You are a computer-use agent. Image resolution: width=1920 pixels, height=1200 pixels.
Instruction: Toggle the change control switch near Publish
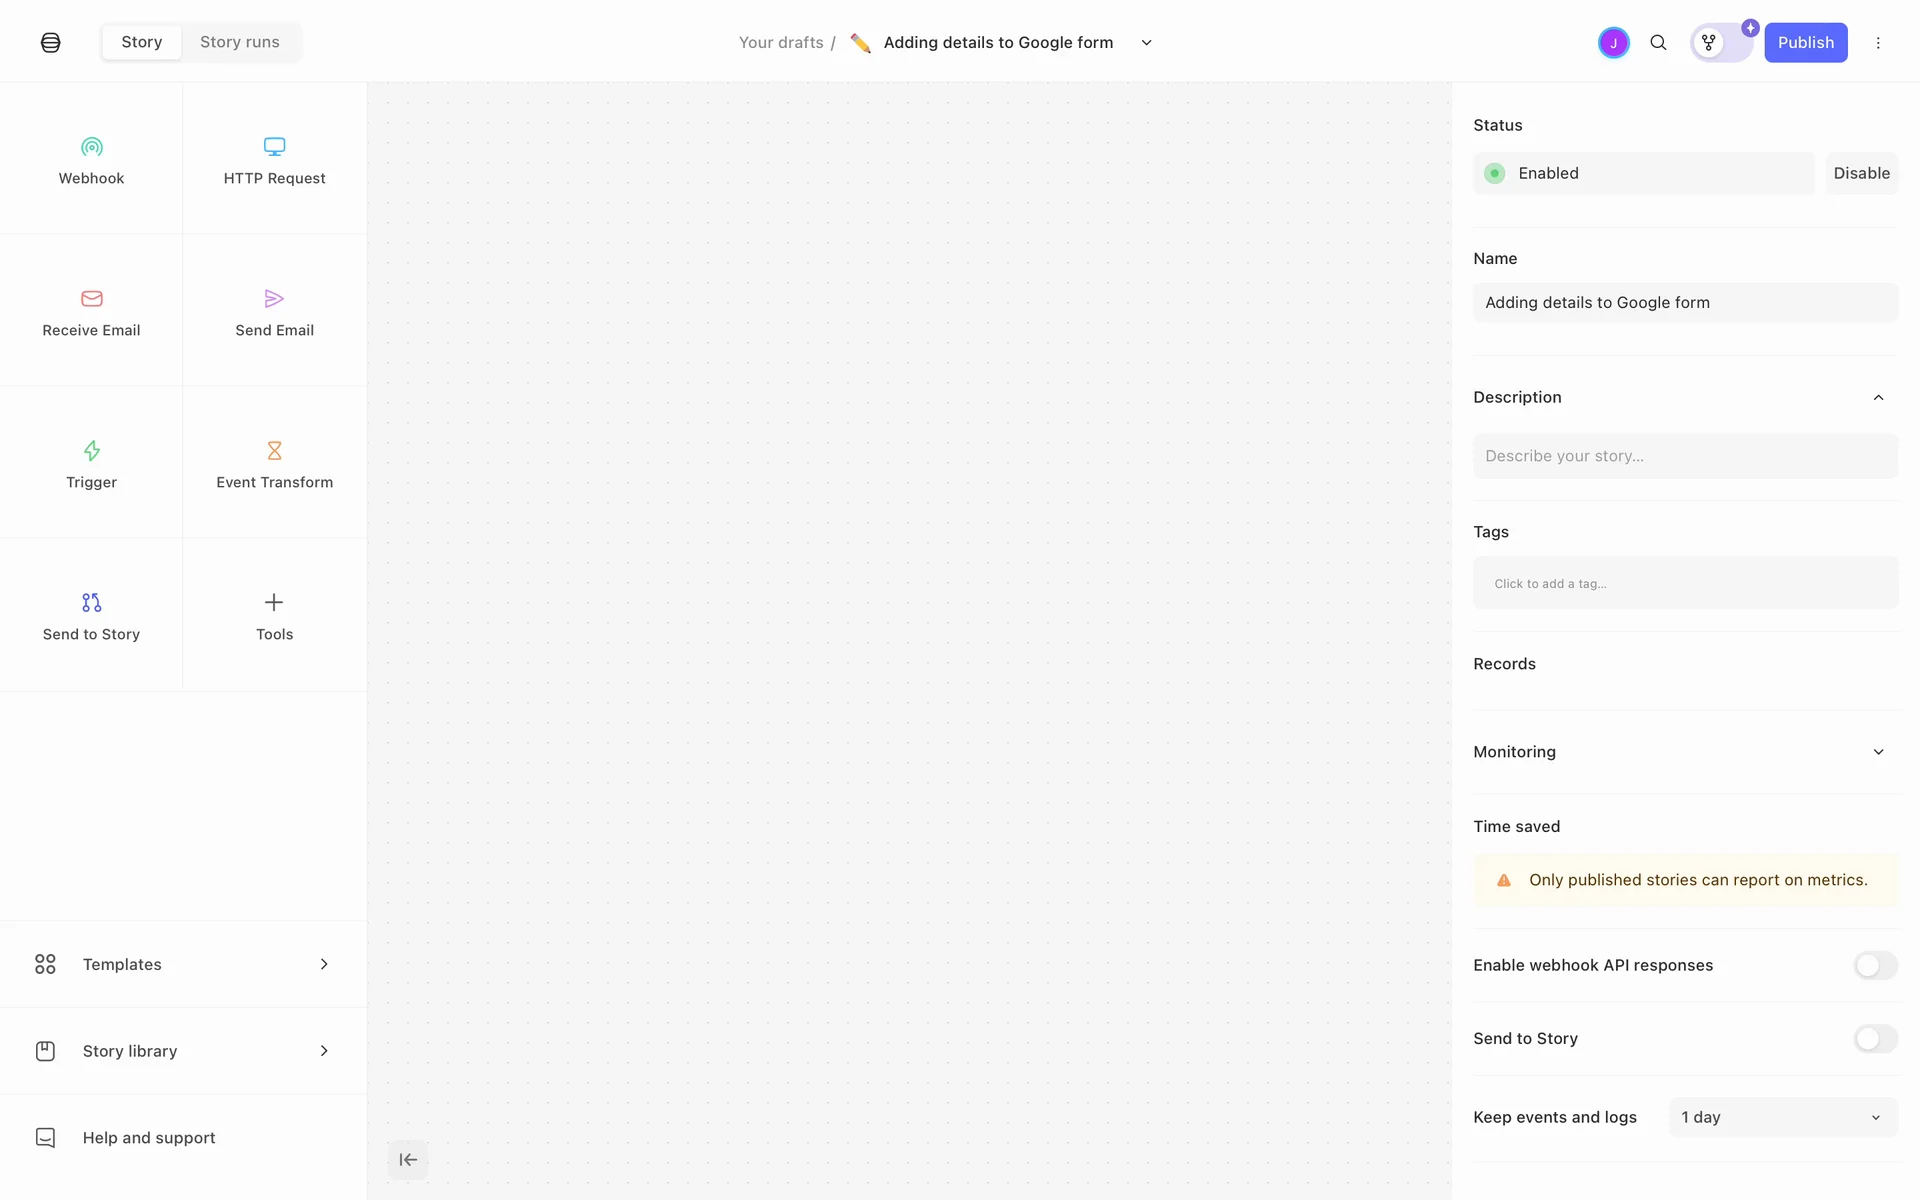[x=1721, y=43]
